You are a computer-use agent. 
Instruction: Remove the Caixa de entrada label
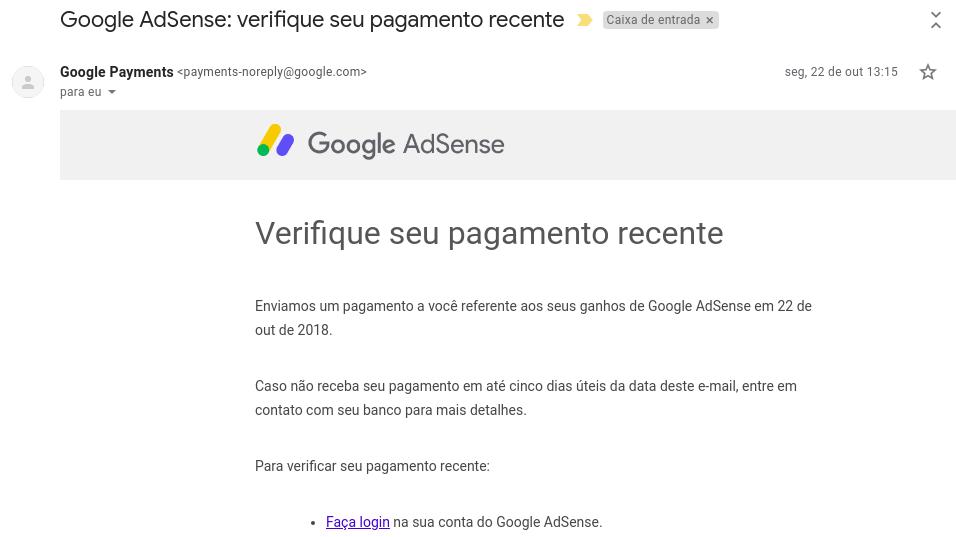(710, 20)
